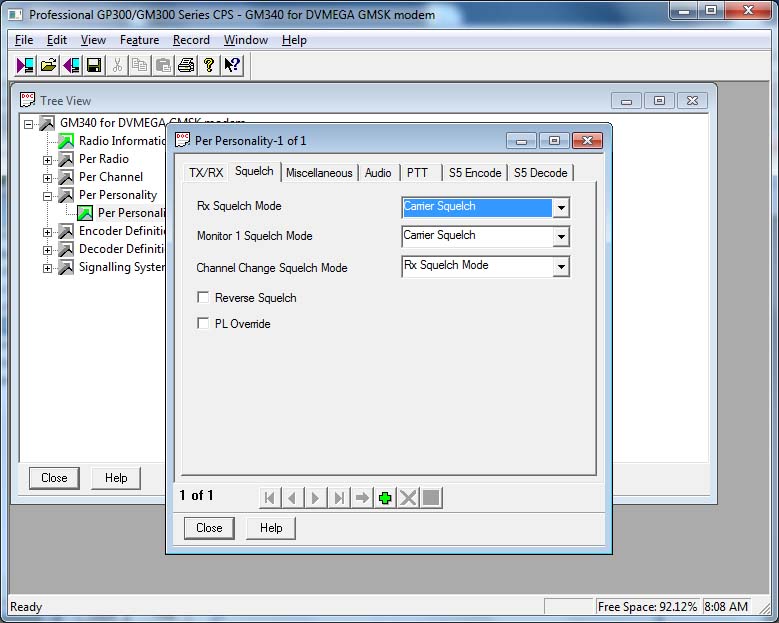
Task: Open the Channel Change Squelch Mode dropdown
Action: click(x=561, y=267)
